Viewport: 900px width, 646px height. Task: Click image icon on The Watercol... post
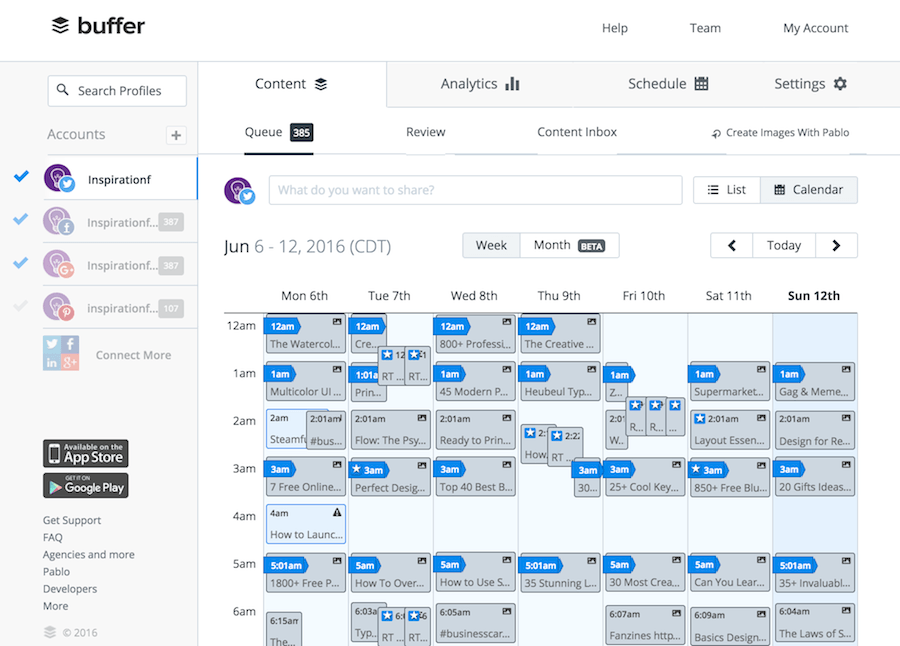click(337, 322)
